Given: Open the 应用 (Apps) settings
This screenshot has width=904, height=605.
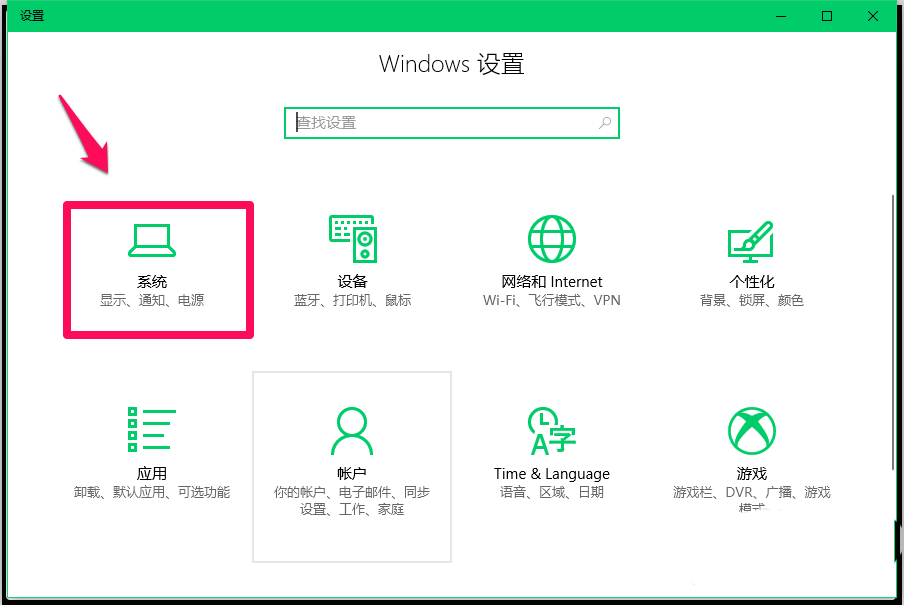Looking at the screenshot, I should point(152,450).
